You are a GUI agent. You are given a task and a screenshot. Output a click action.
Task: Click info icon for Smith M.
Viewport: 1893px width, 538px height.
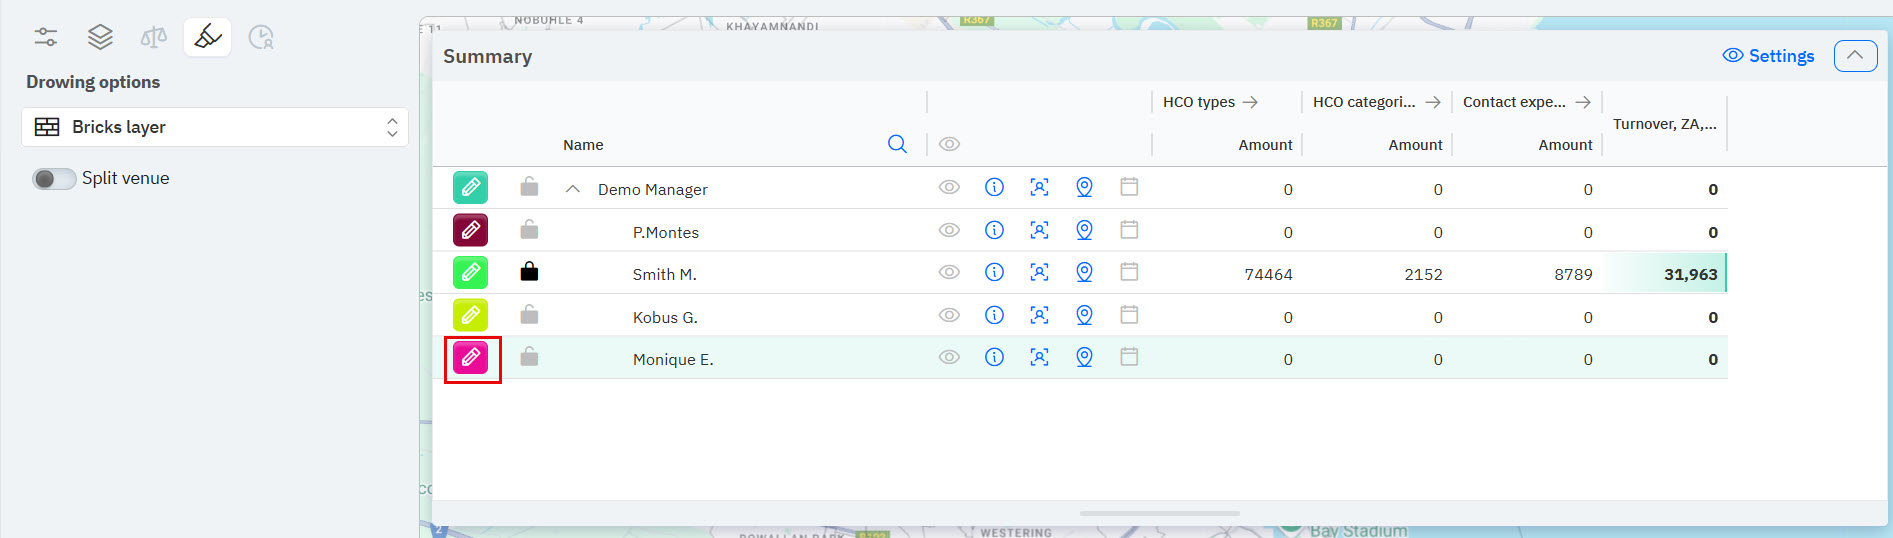coord(994,272)
